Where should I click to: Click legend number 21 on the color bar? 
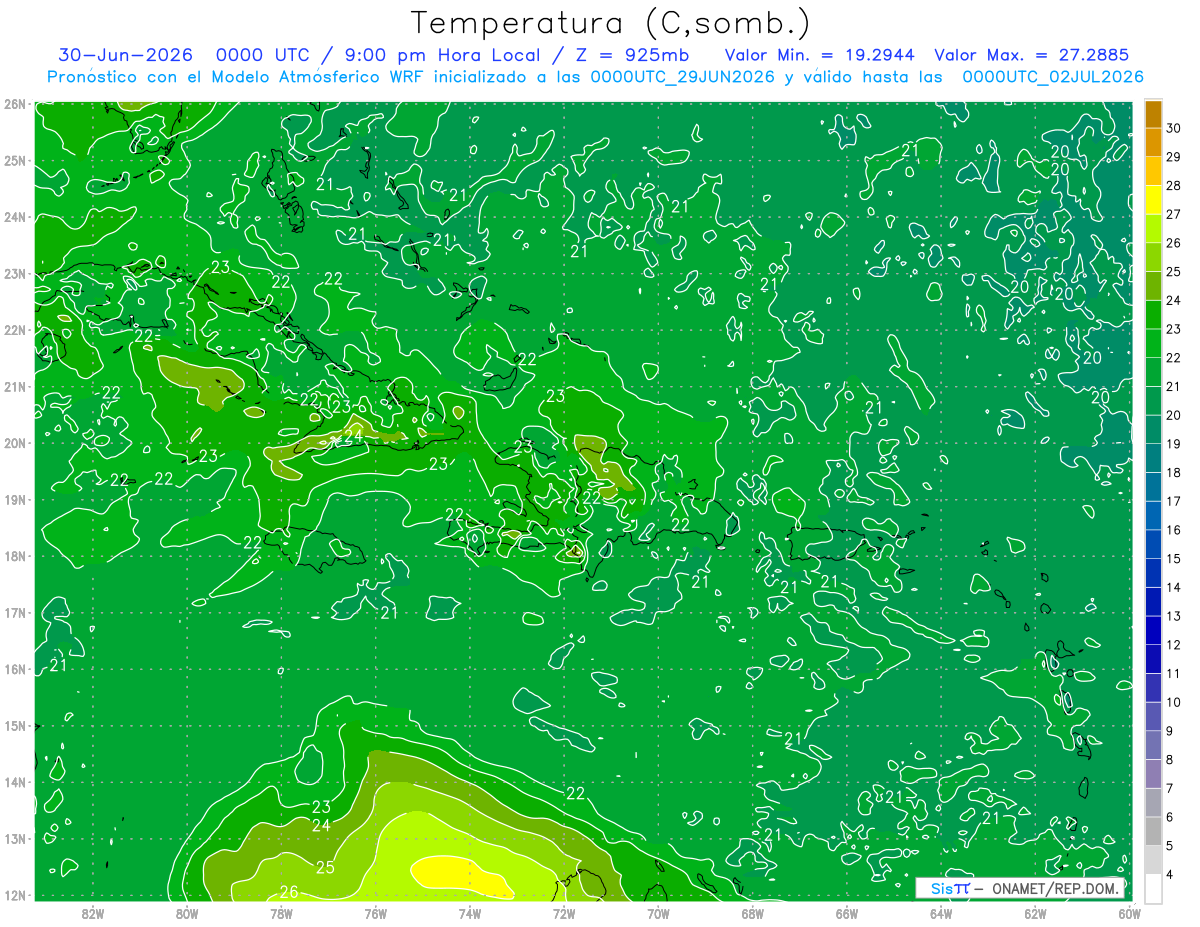[x=1174, y=387]
